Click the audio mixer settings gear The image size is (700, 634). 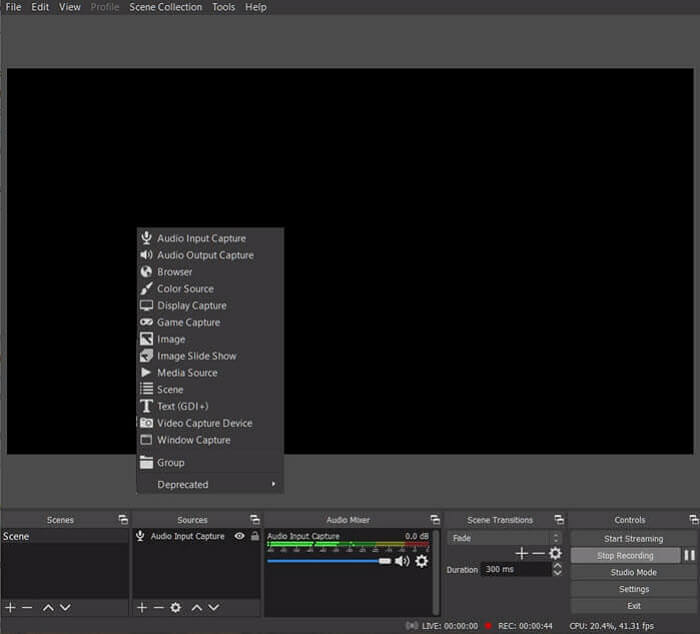tap(421, 561)
